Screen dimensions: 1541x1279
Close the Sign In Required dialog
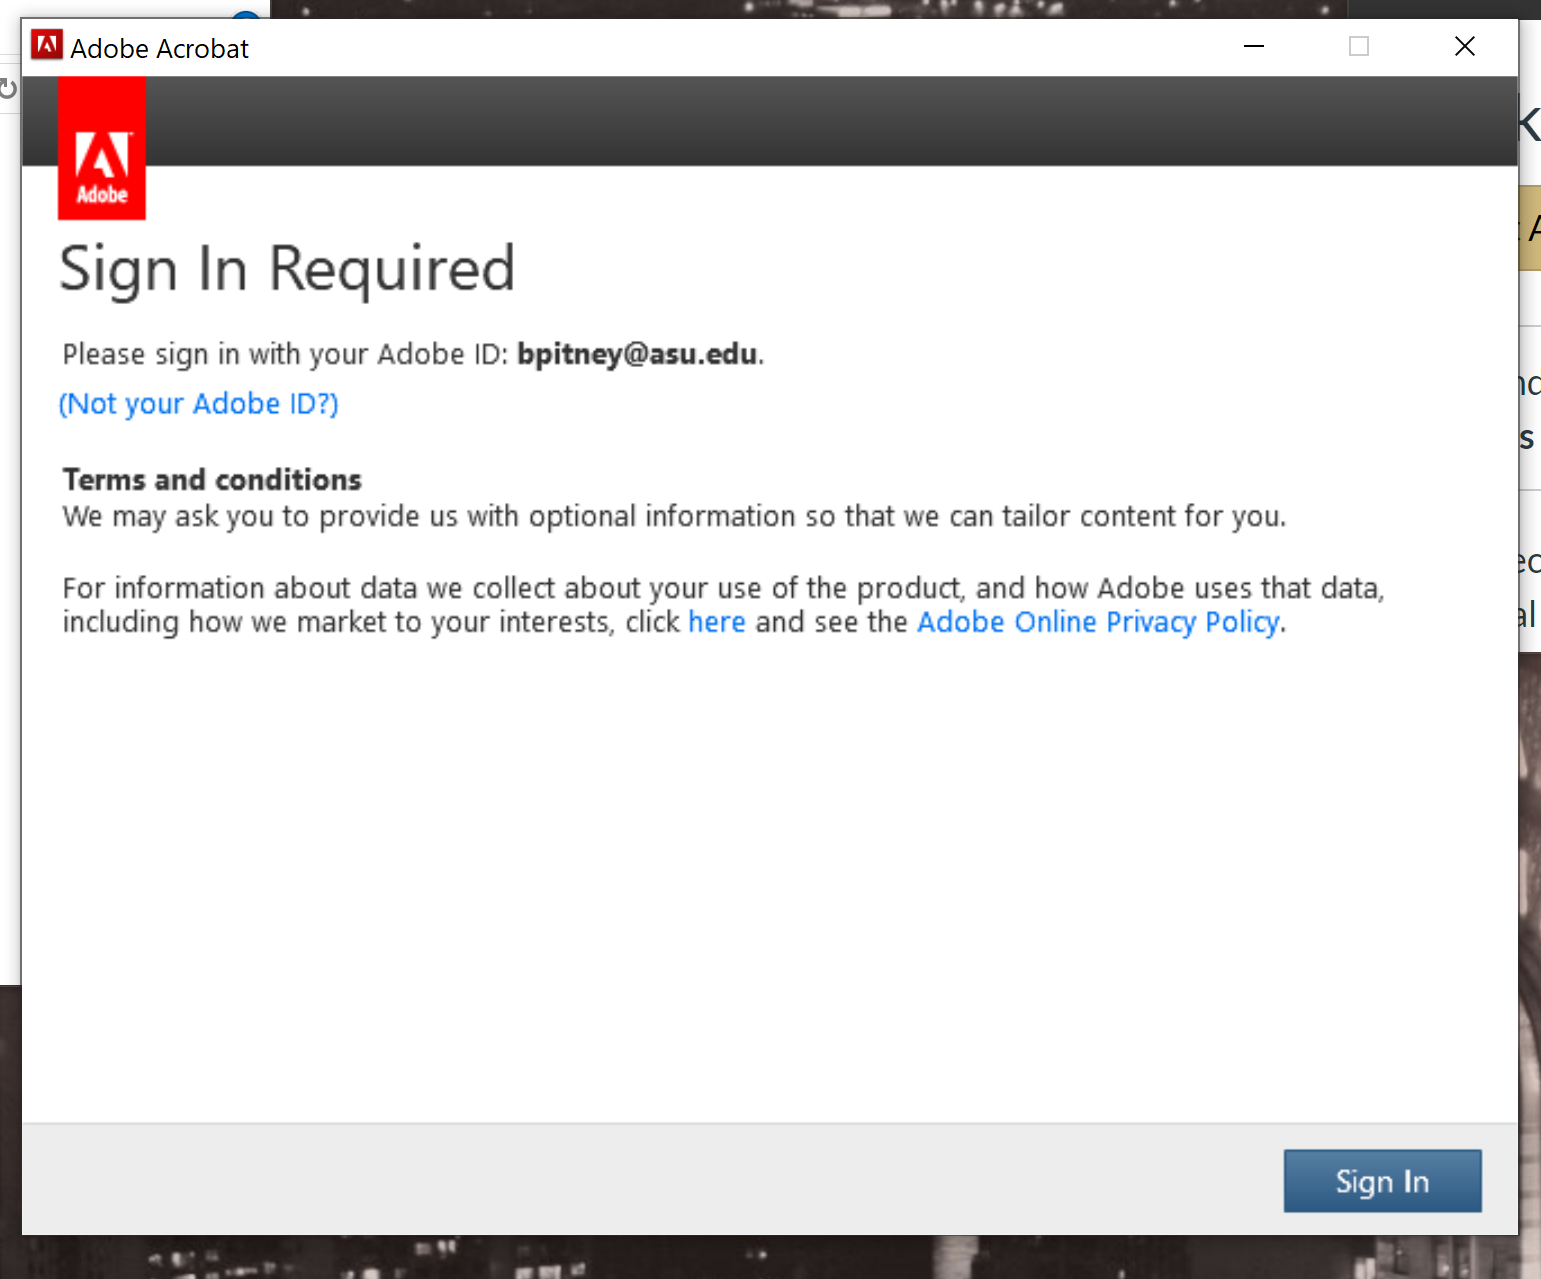tap(1465, 46)
